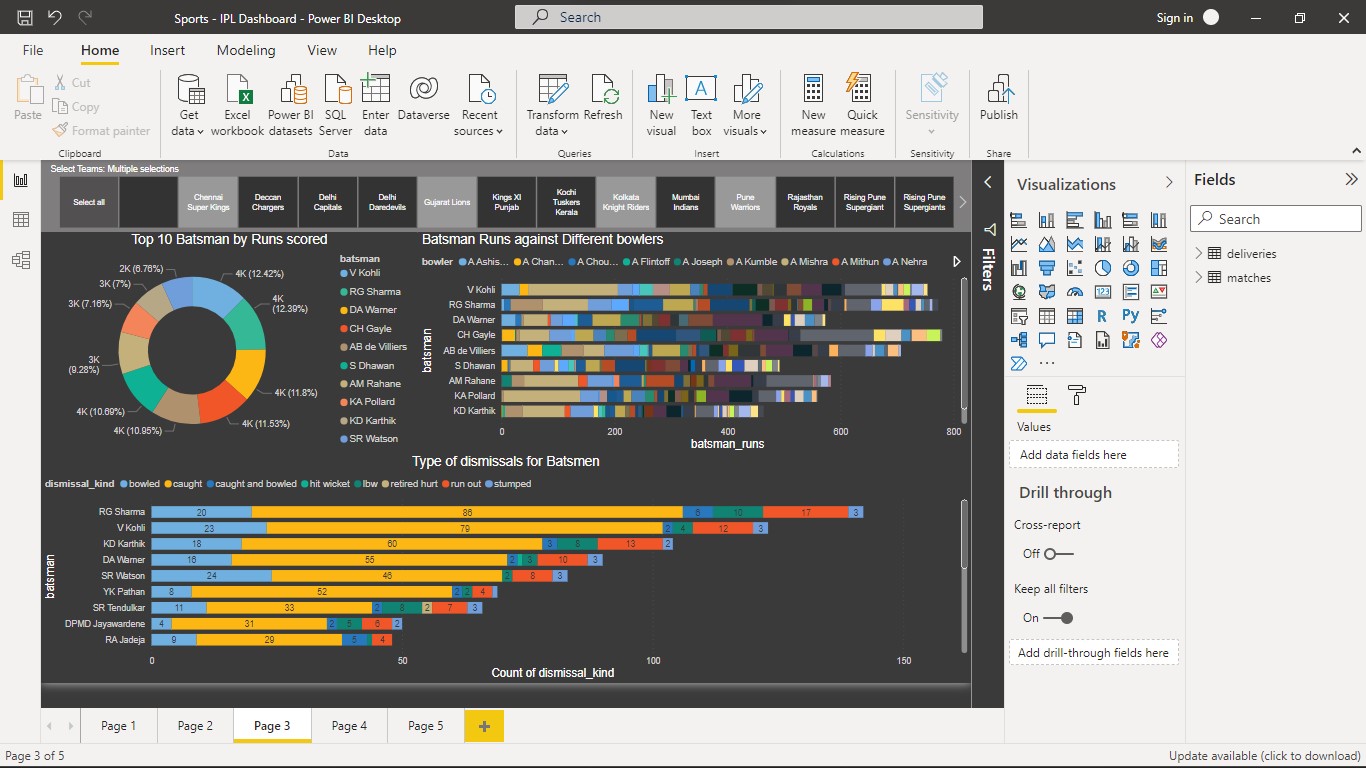
Task: Open the File menu
Action: tap(33, 50)
